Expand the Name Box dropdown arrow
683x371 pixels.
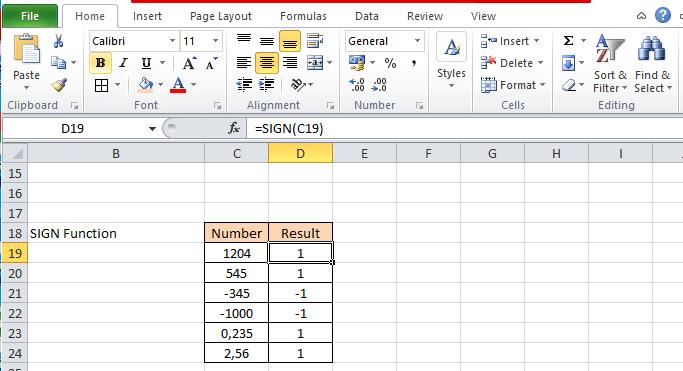pyautogui.click(x=152, y=129)
